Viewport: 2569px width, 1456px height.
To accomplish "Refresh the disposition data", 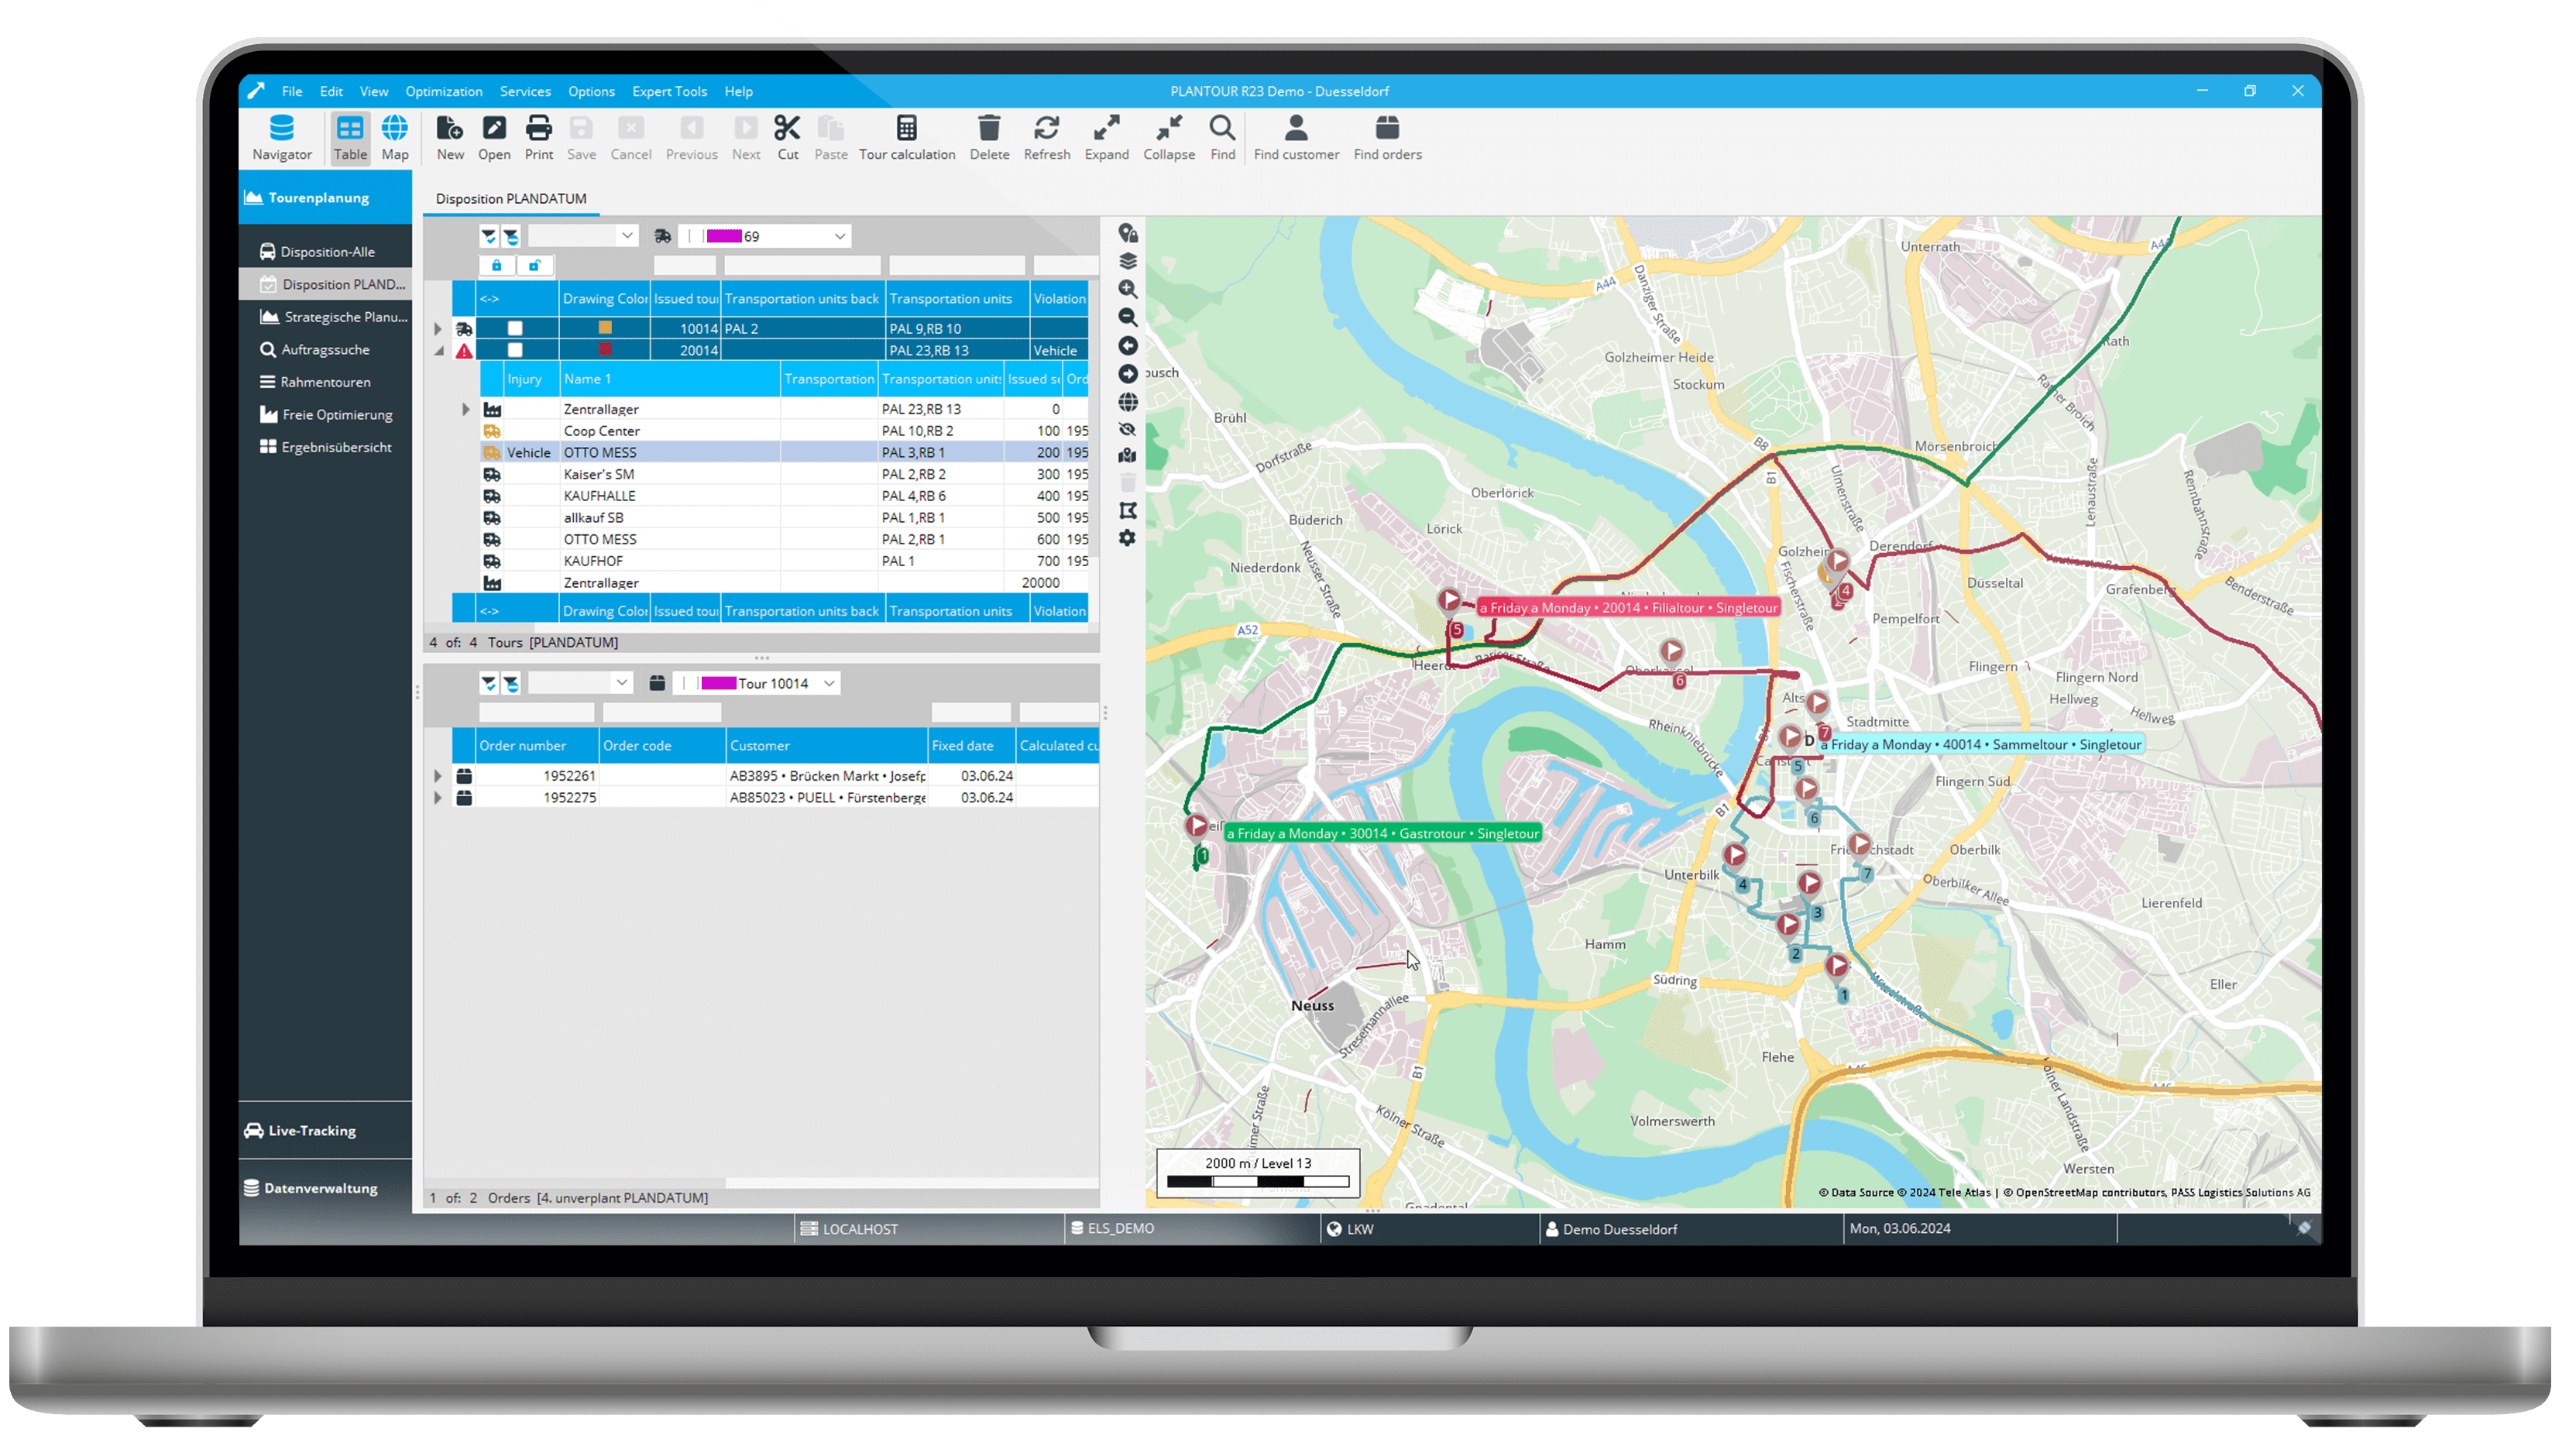I will tap(1046, 137).
